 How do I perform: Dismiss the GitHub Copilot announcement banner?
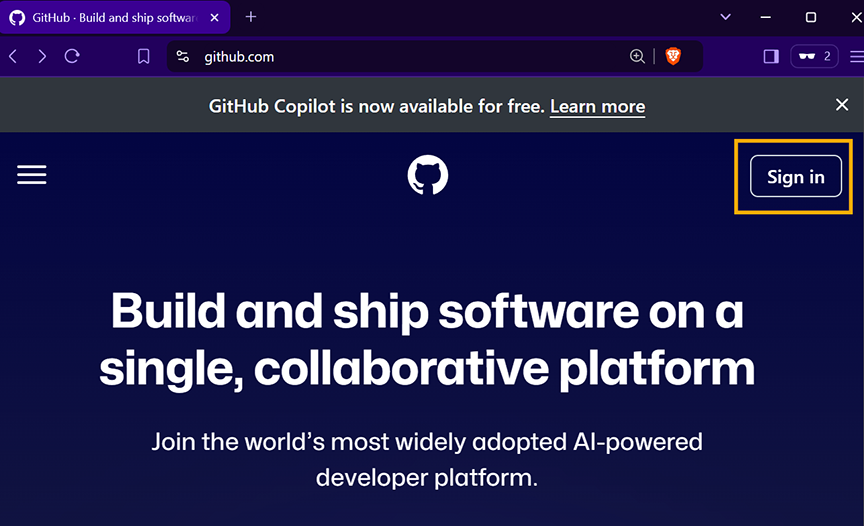click(x=841, y=105)
